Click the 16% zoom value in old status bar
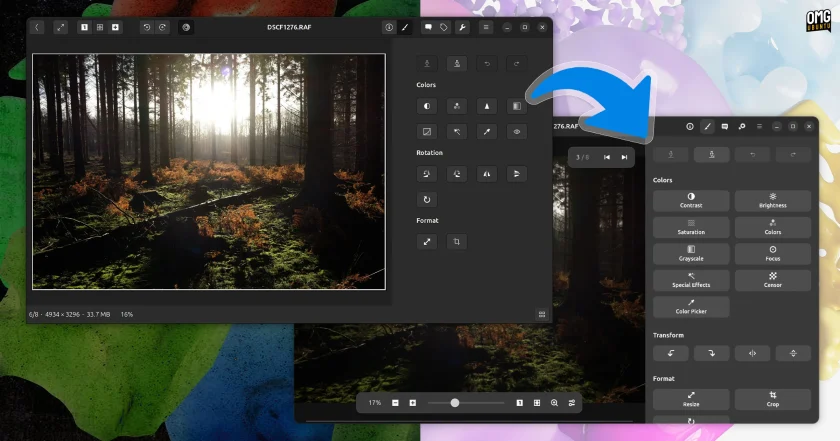The image size is (840, 441). click(127, 315)
